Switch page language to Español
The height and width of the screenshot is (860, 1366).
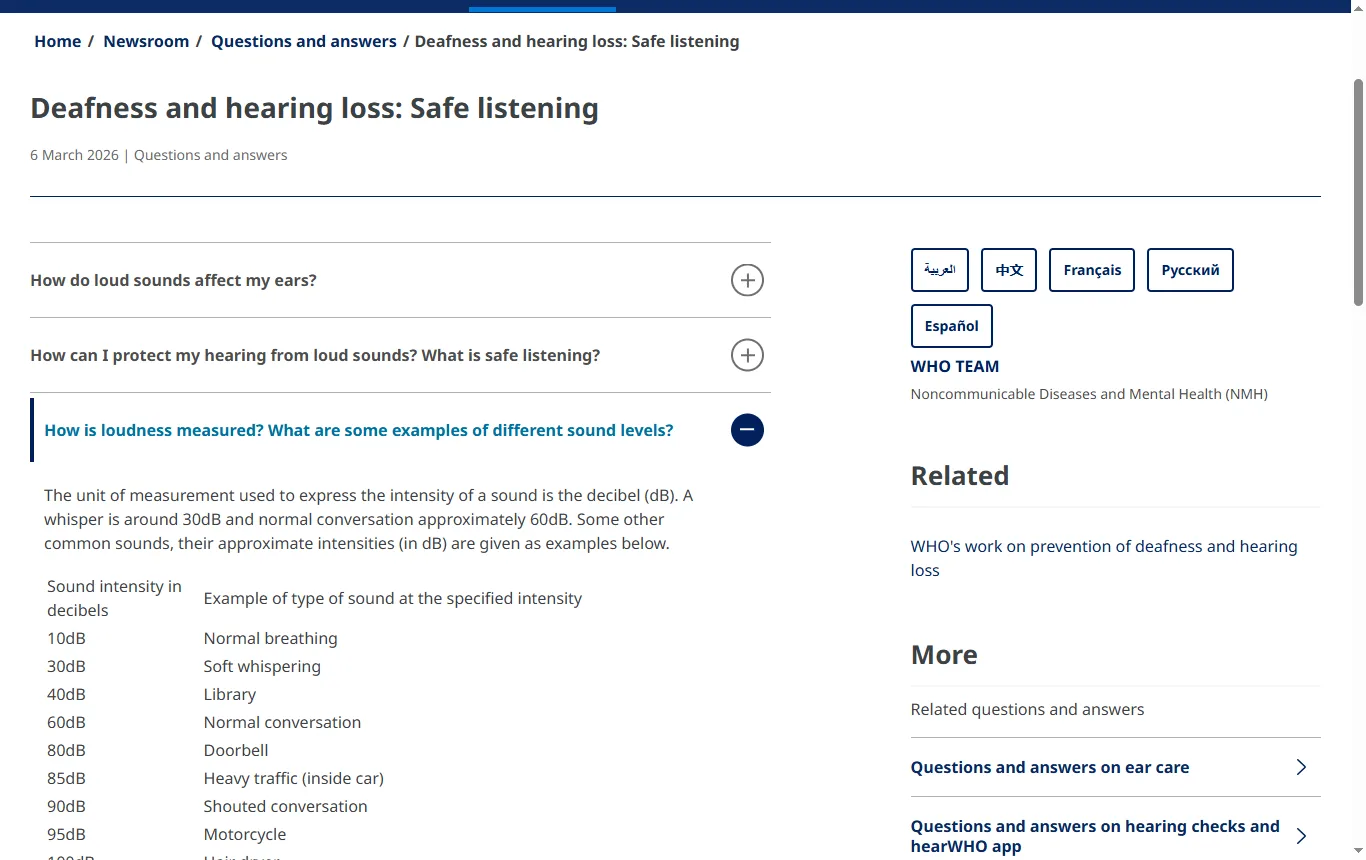[952, 326]
